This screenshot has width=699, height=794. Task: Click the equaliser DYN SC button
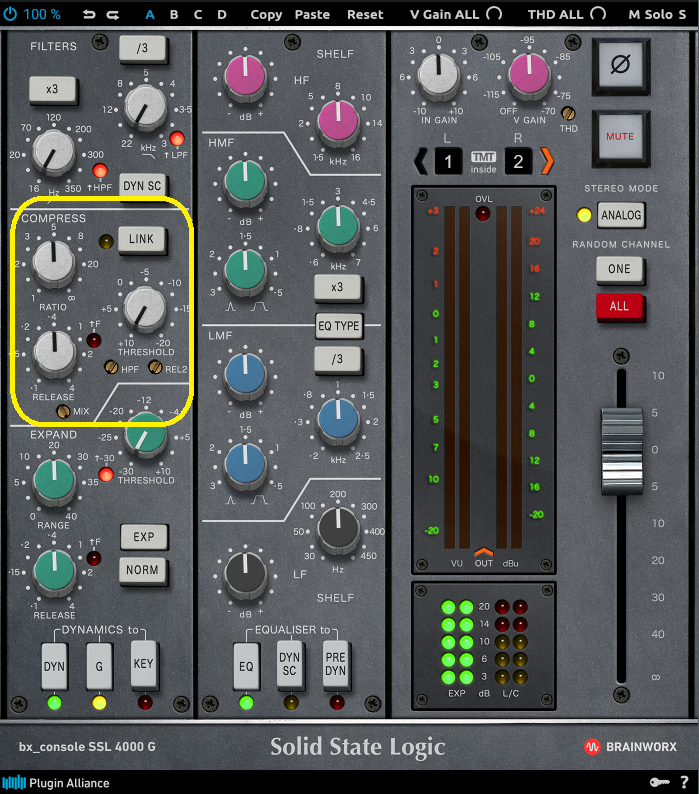(290, 664)
